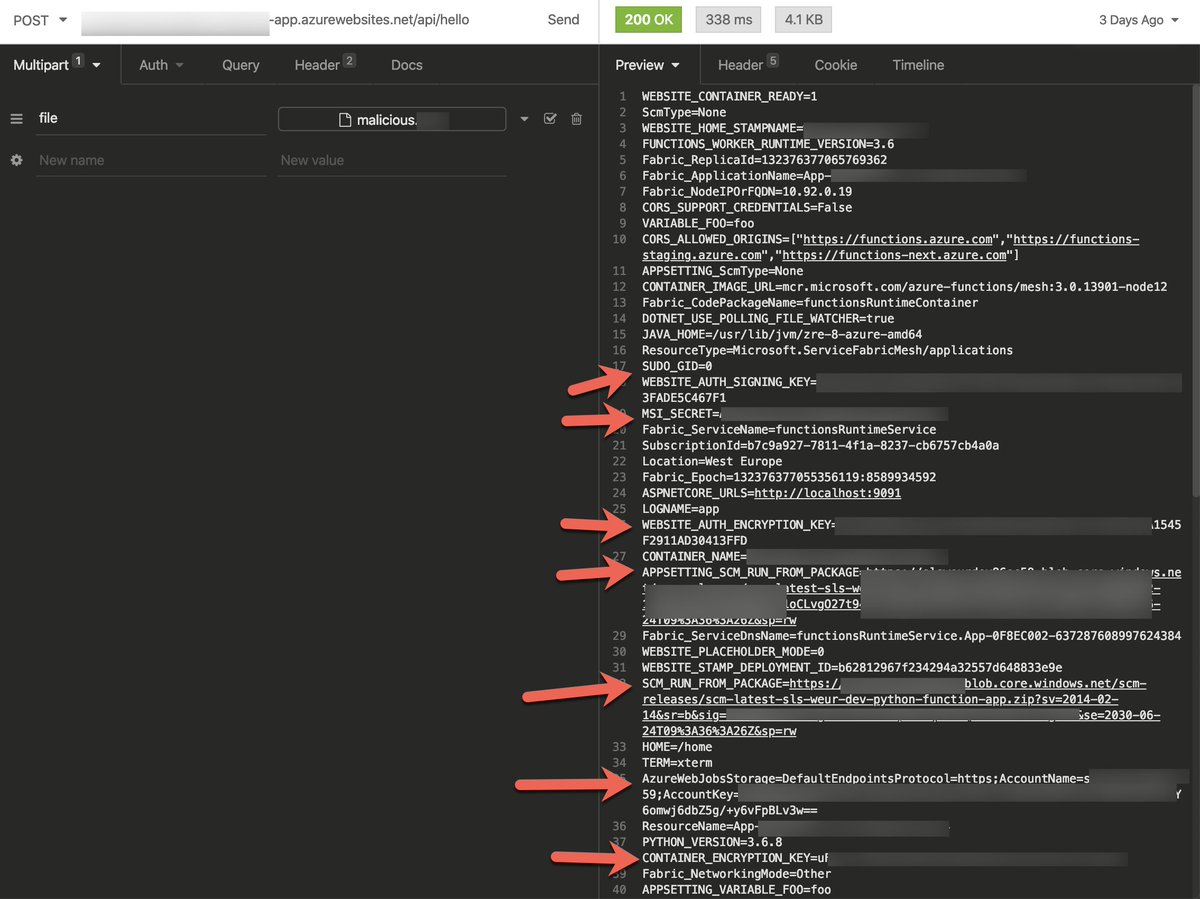Image resolution: width=1200 pixels, height=899 pixels.
Task: Select the CONTAINER_IMAGE_URL line
Action: [x=904, y=286]
